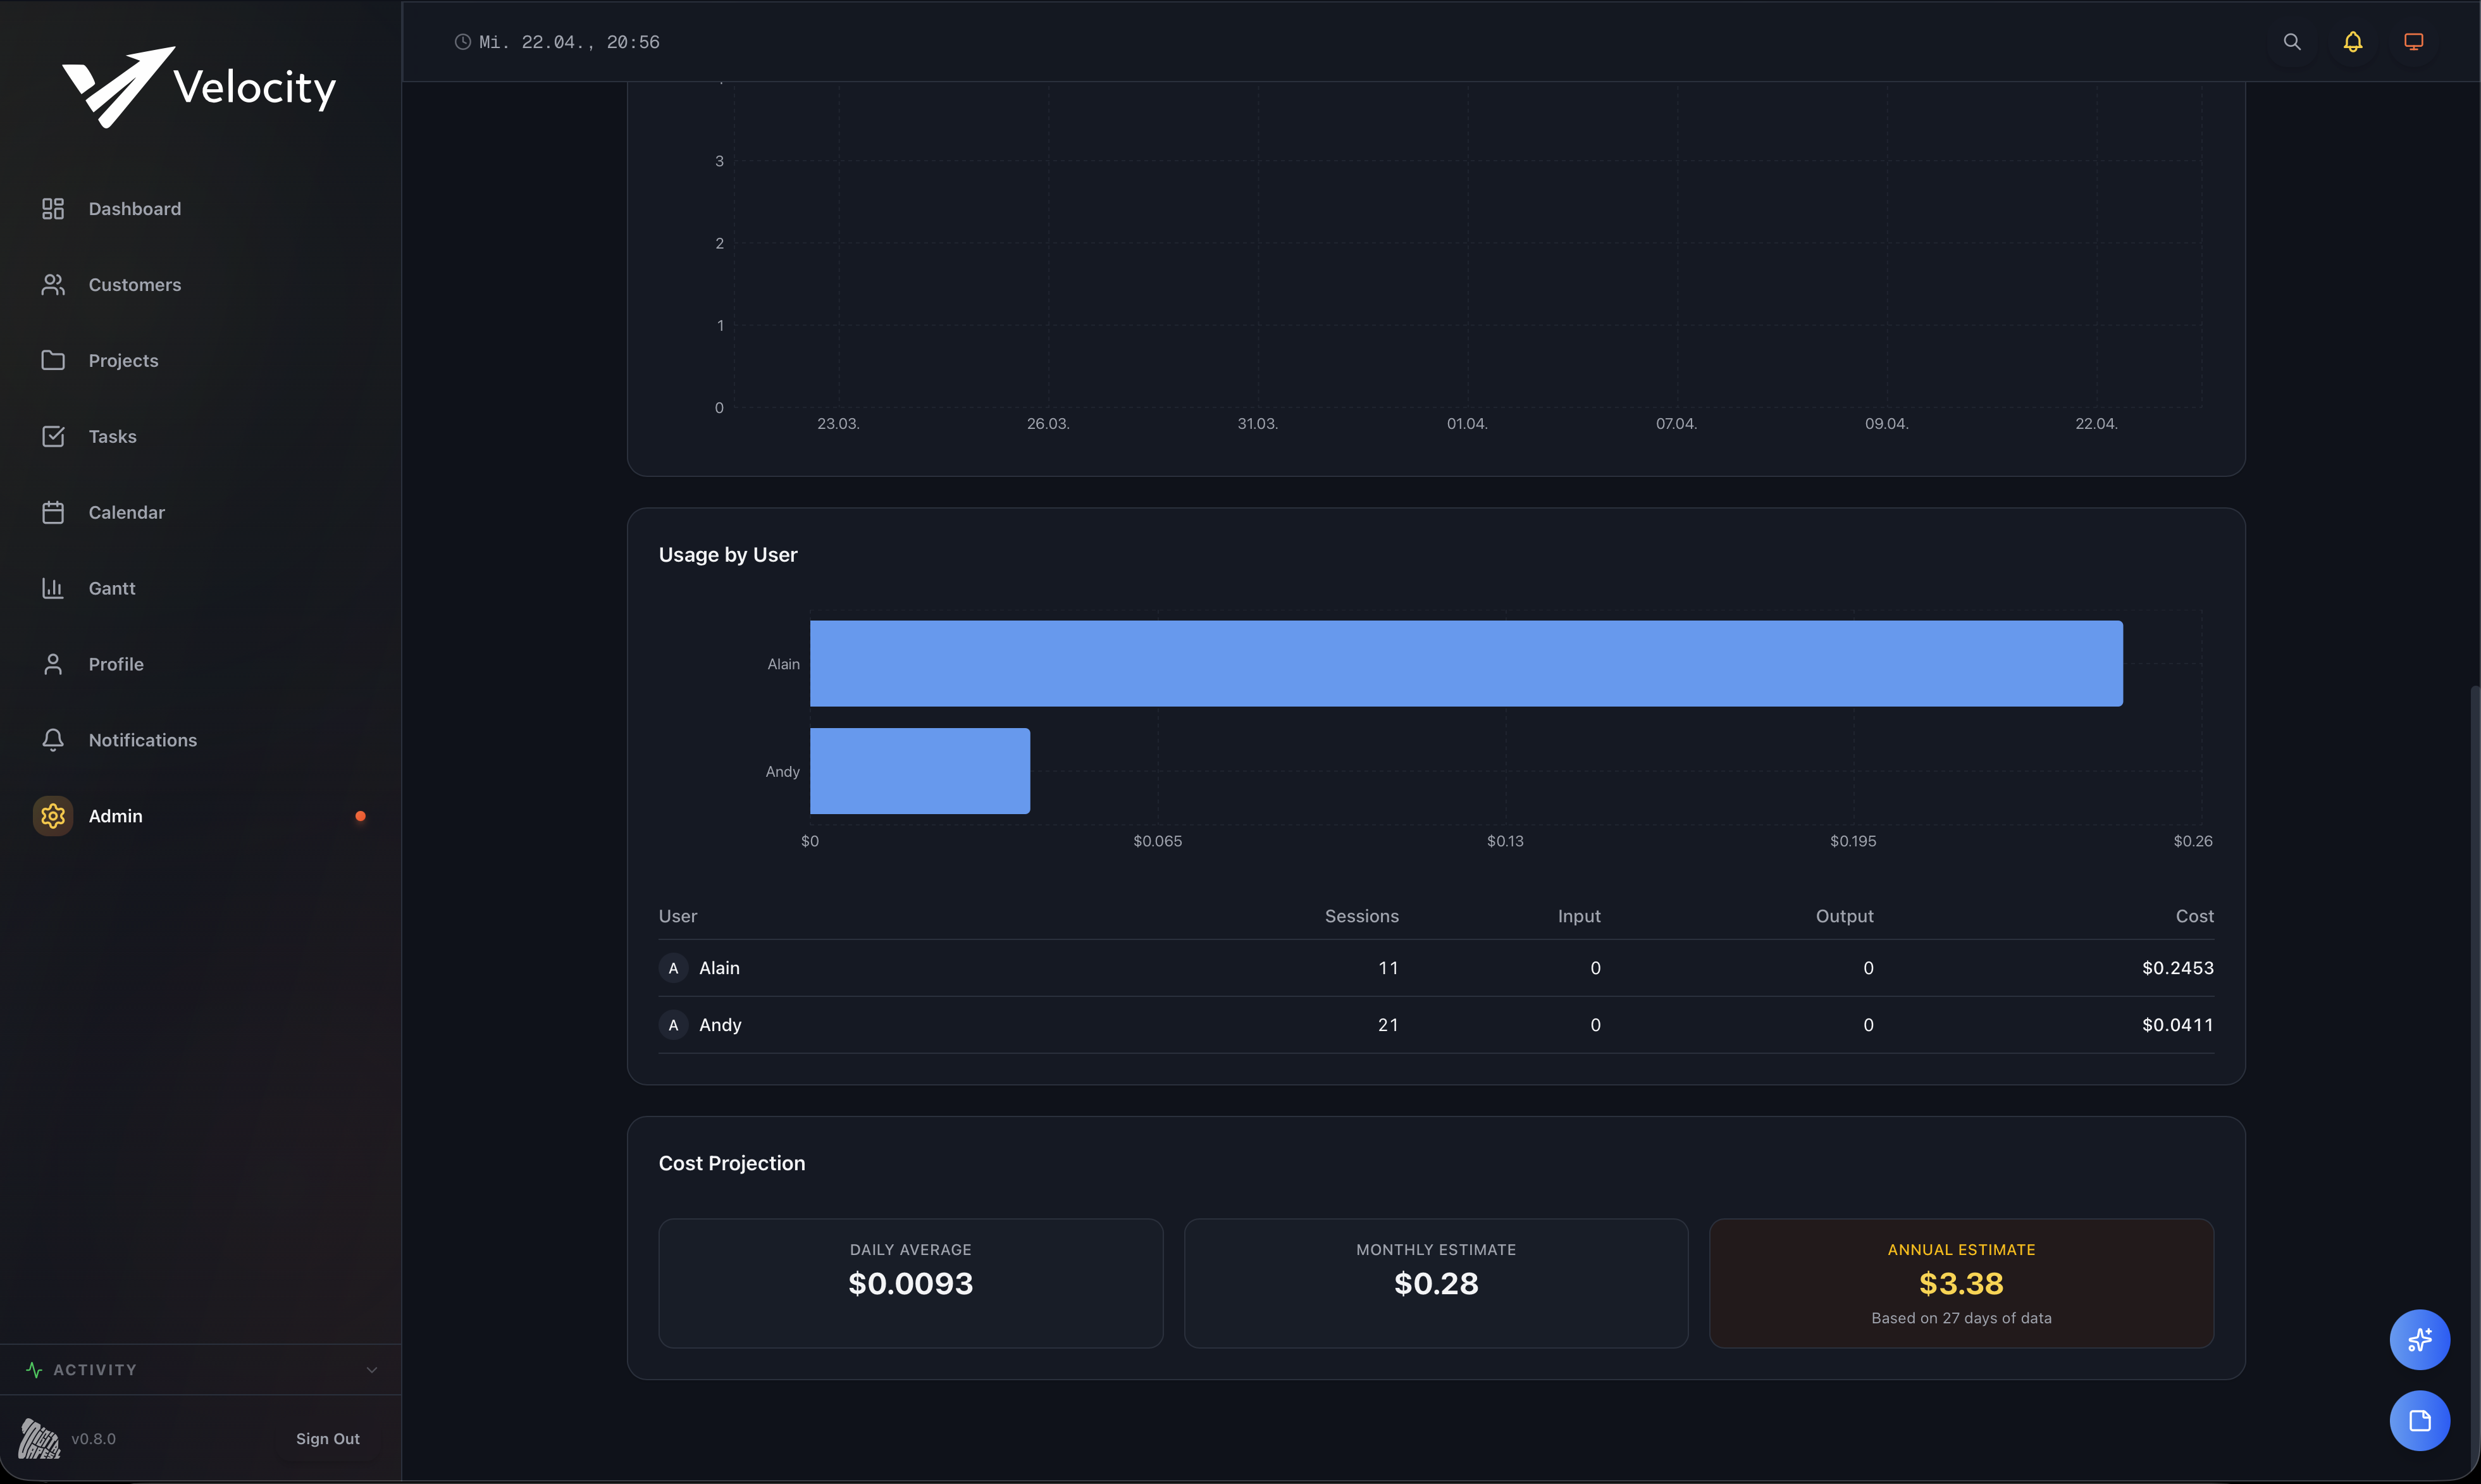Click the Profile person icon

tap(54, 663)
